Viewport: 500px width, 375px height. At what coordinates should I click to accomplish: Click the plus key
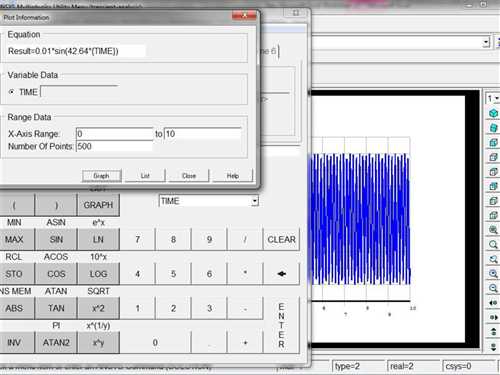pyautogui.click(x=245, y=343)
